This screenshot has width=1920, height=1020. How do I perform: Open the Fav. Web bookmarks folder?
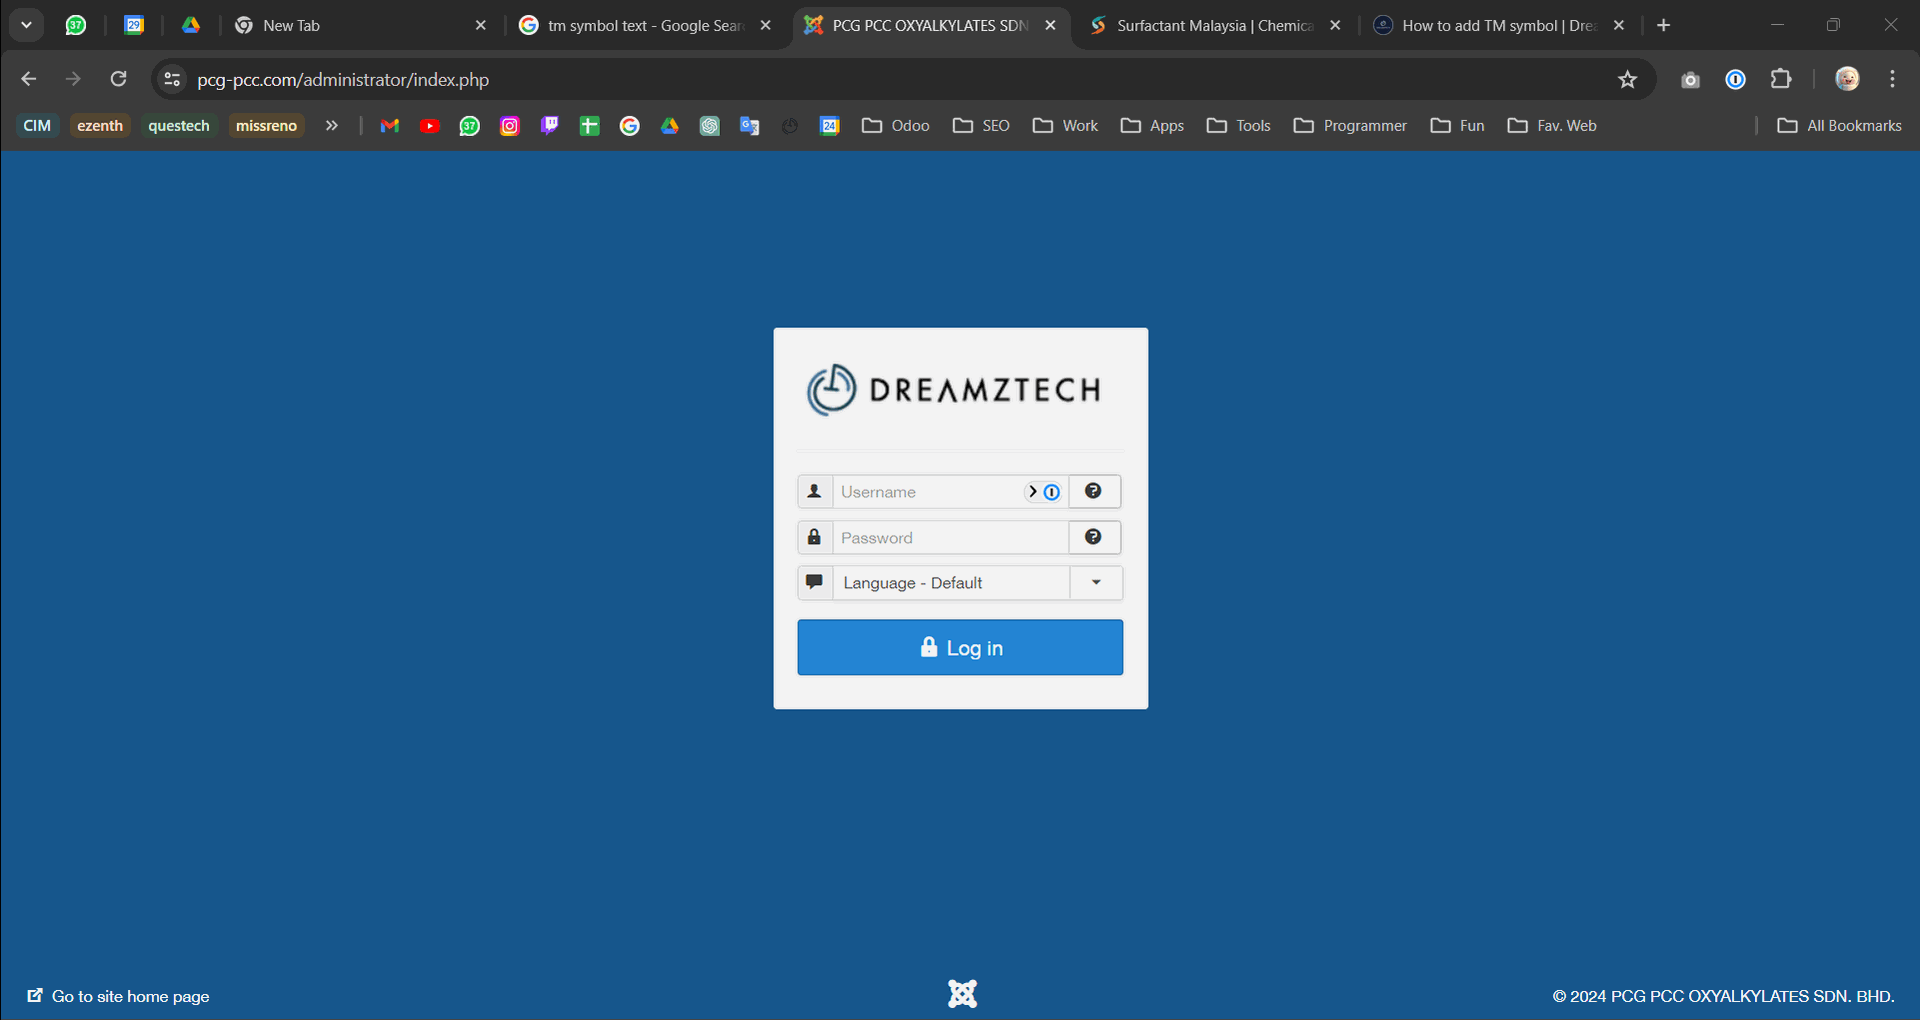tap(1552, 125)
